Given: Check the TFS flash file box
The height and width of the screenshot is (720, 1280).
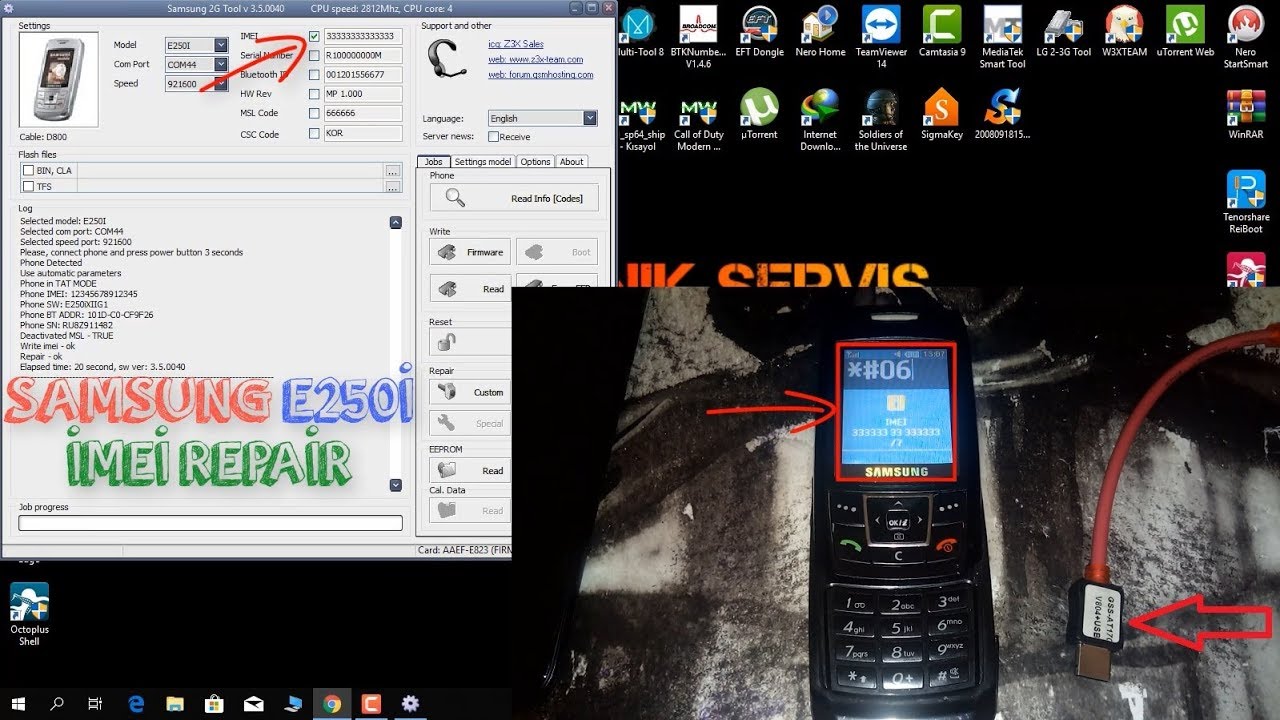Looking at the screenshot, I should 28,186.
